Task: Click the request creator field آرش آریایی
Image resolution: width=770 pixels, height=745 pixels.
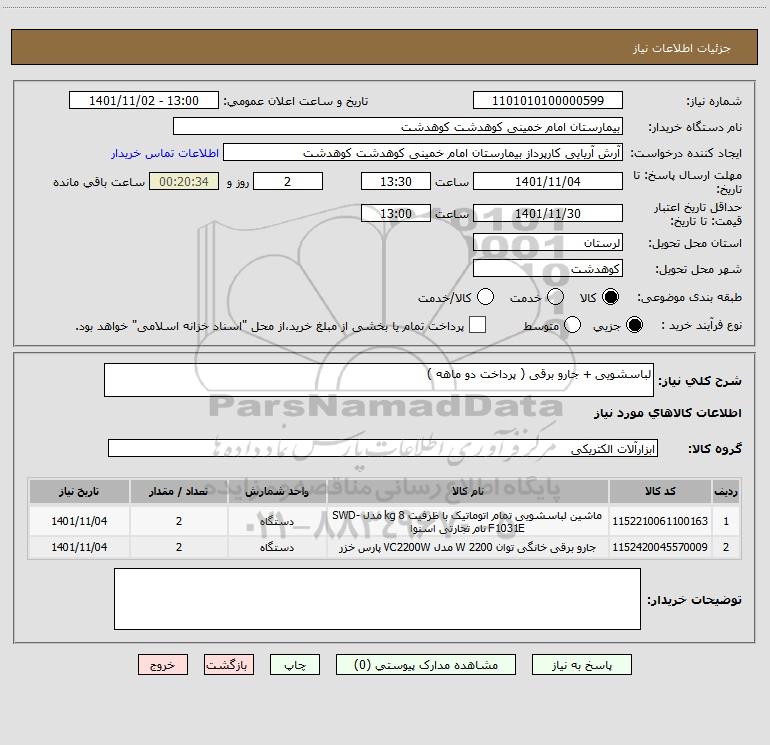Action: [x=423, y=153]
